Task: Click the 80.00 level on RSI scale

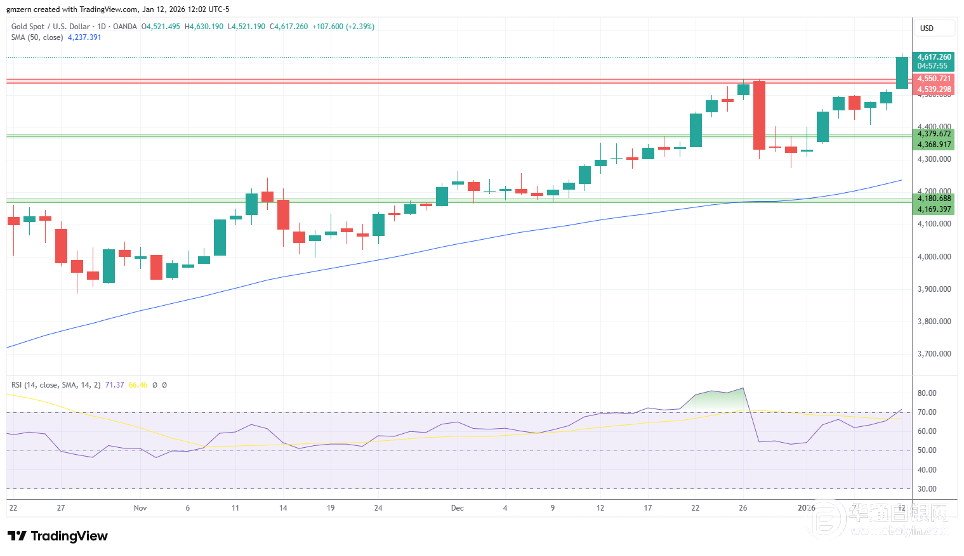Action: 926,393
